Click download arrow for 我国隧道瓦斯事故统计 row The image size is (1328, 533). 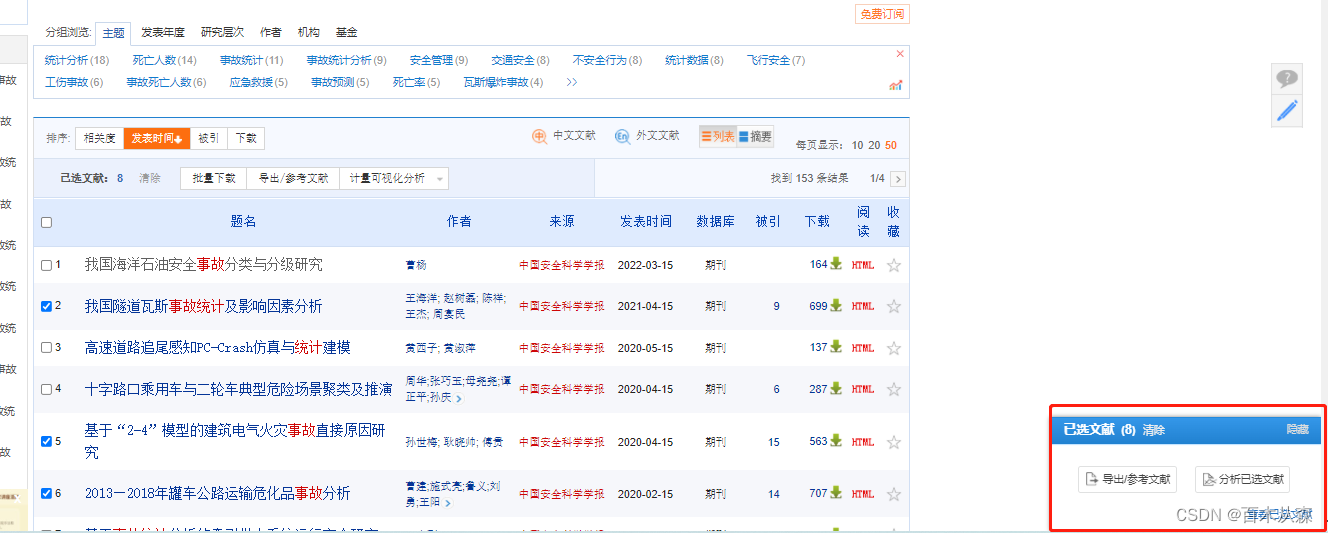pos(836,306)
